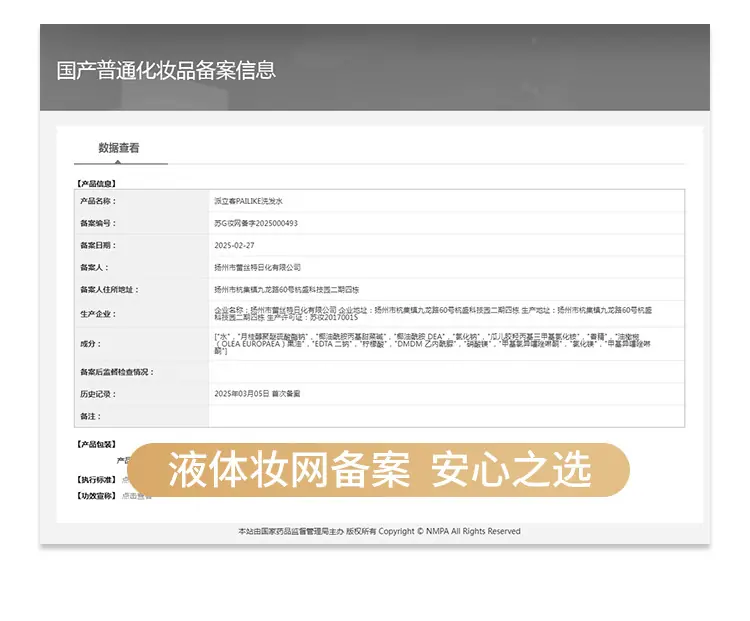The height and width of the screenshot is (621, 750).
Task: Select the 备案人住所地址 row label
Action: pos(109,289)
